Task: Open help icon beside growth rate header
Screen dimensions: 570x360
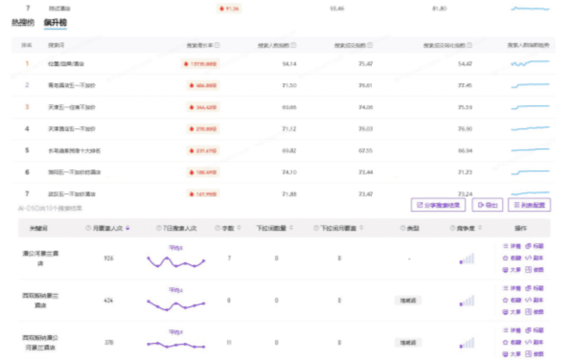Action: tap(217, 45)
